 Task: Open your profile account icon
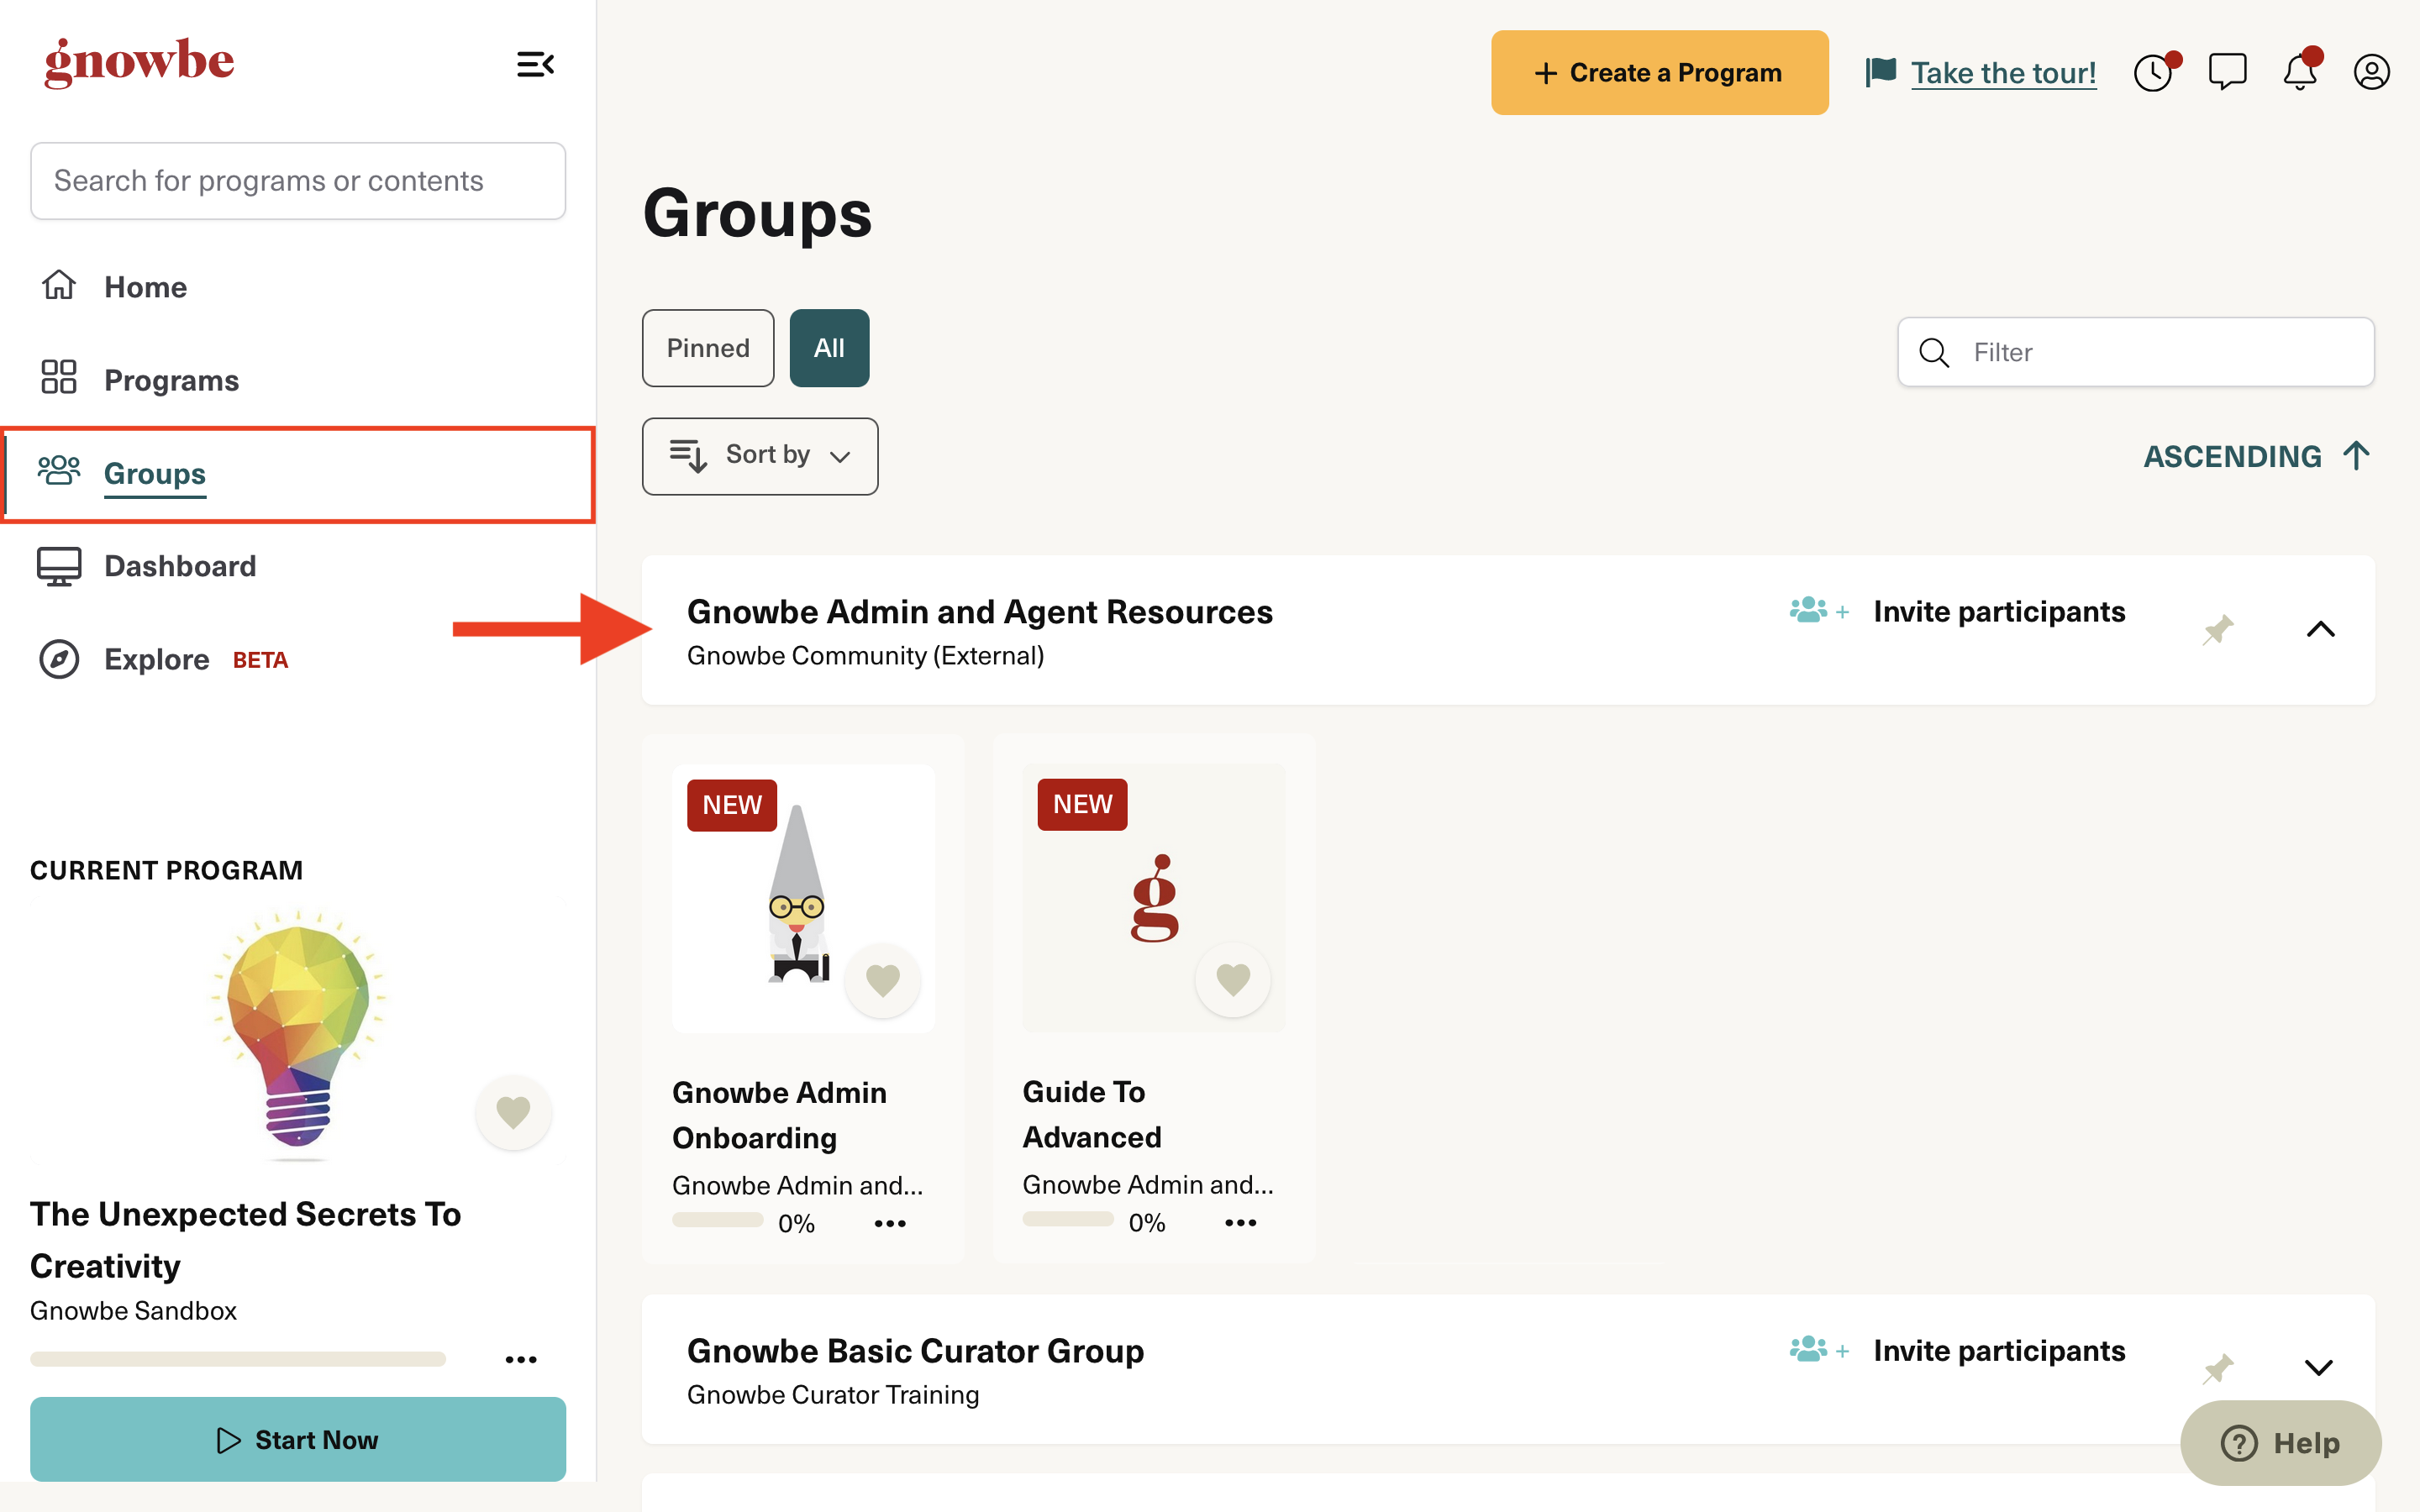point(2373,71)
